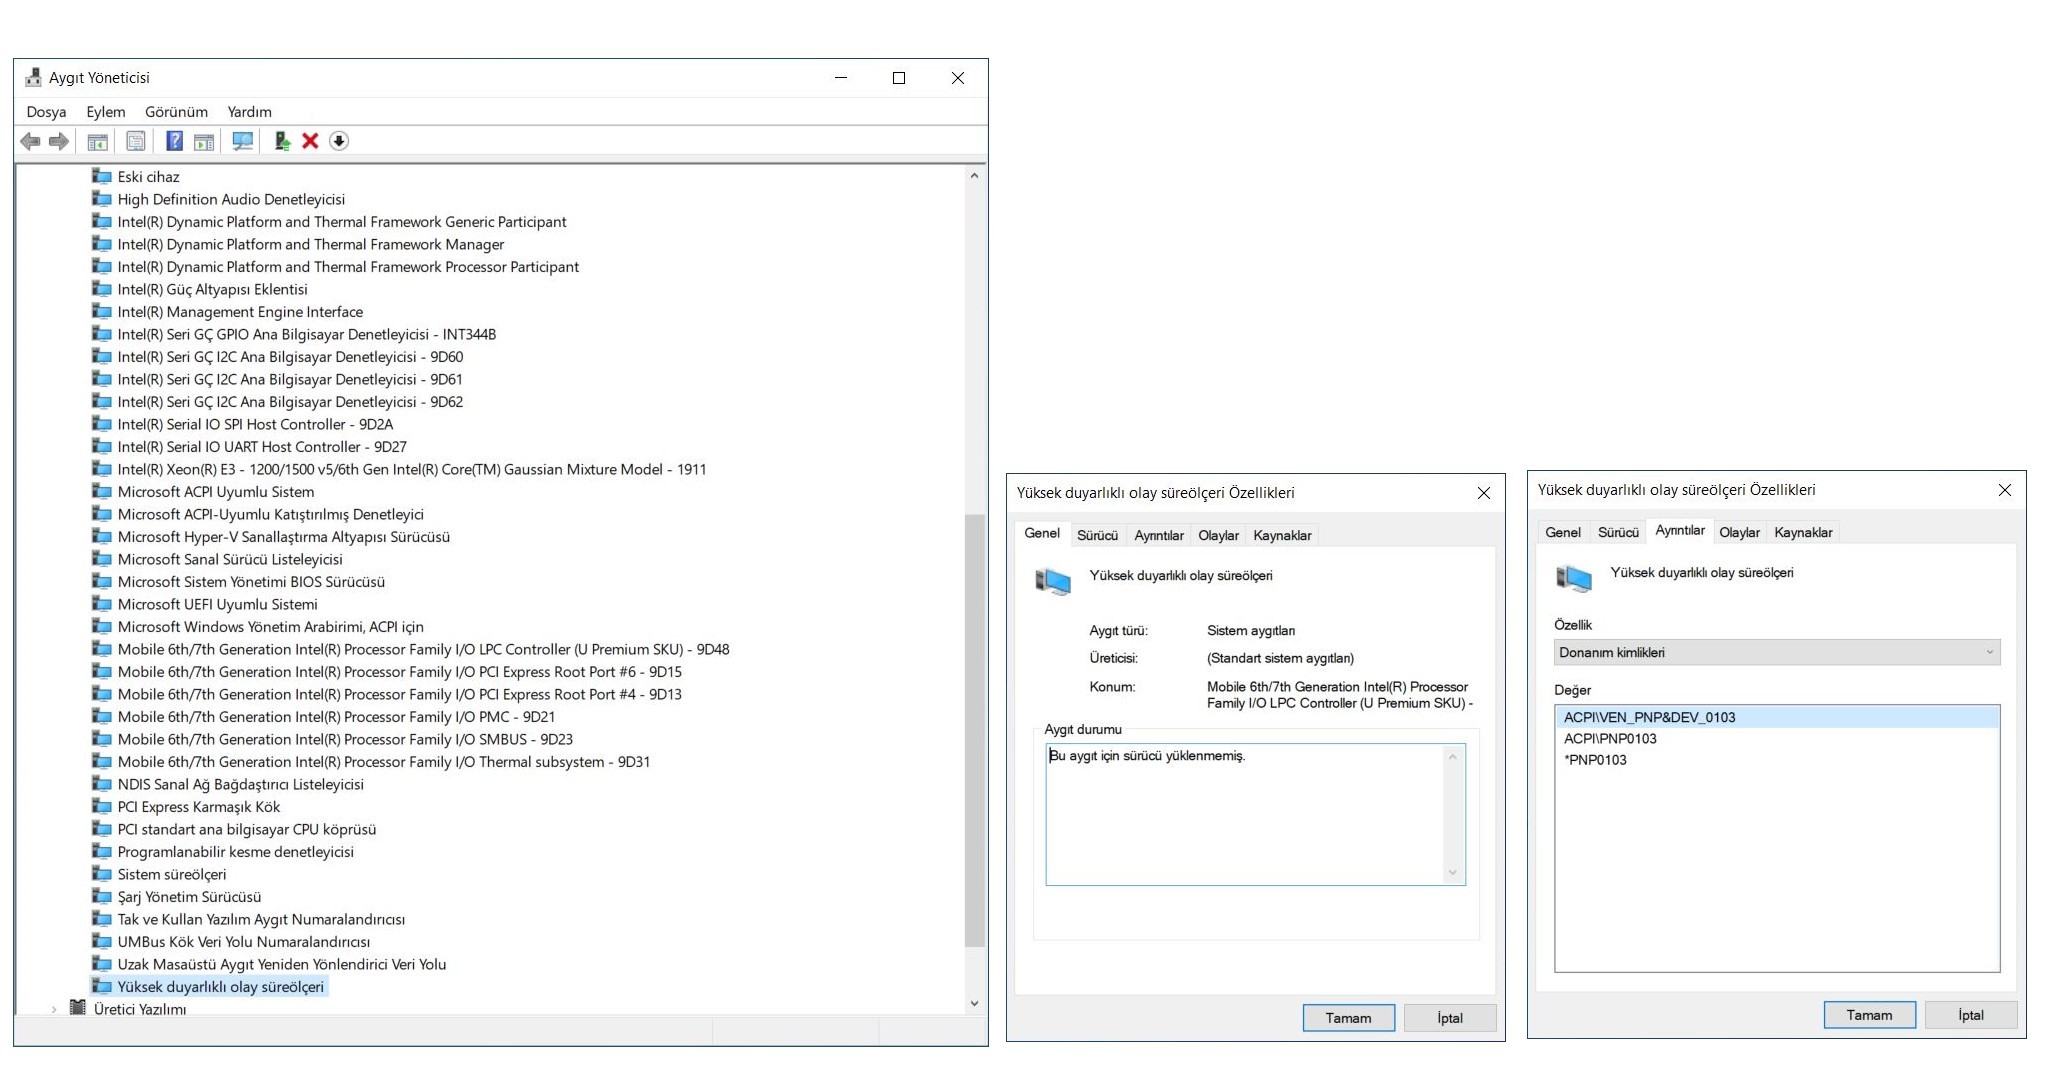The height and width of the screenshot is (1092, 2062).
Task: Switch to Kaynaklar tab in right properties dialog
Action: tap(1802, 532)
